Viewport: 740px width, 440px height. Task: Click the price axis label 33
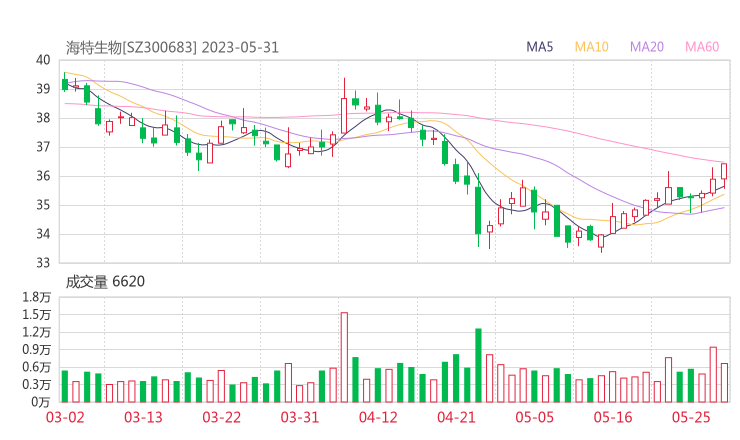click(43, 263)
